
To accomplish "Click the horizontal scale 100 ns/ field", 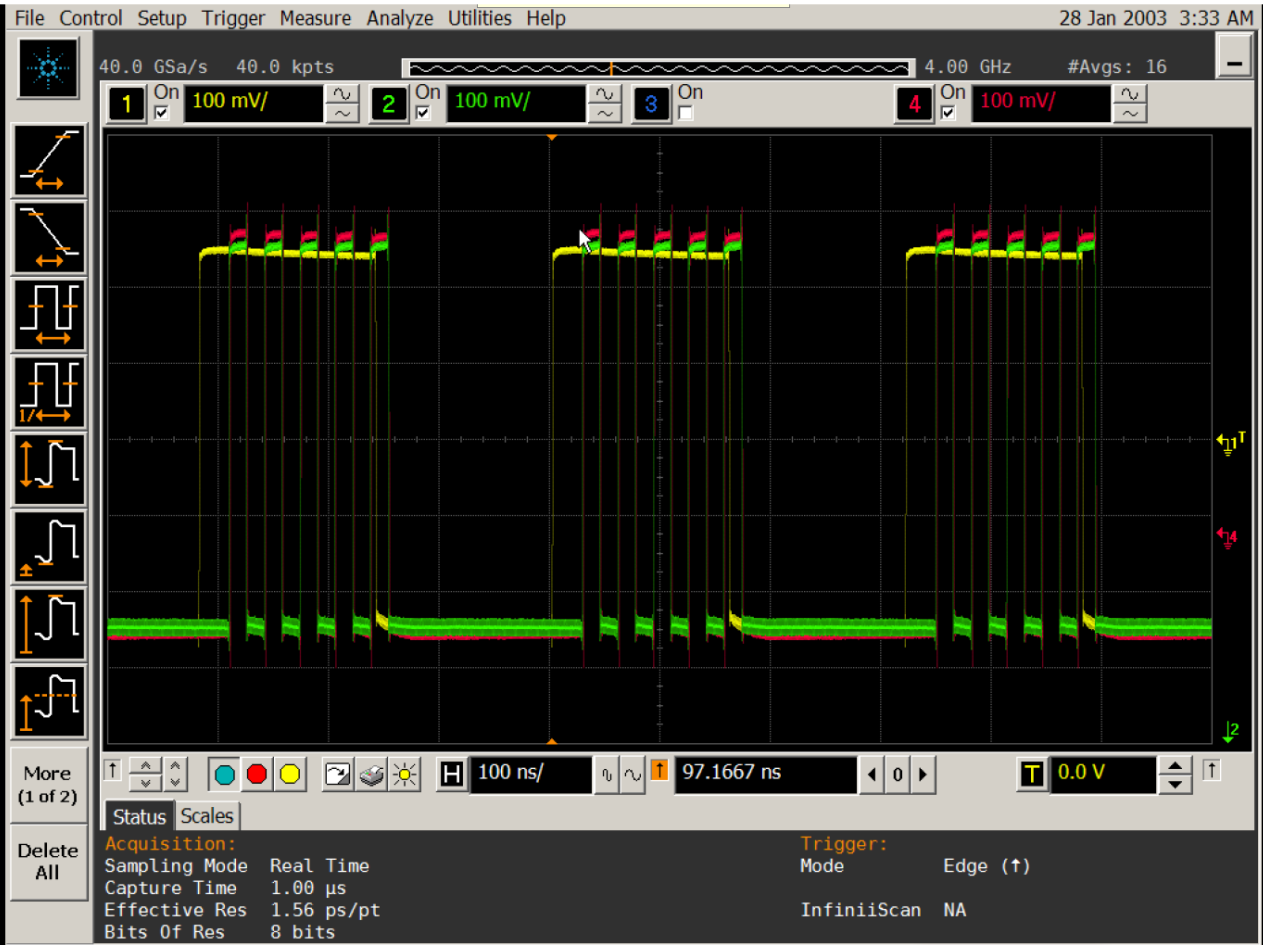I will 529,773.
